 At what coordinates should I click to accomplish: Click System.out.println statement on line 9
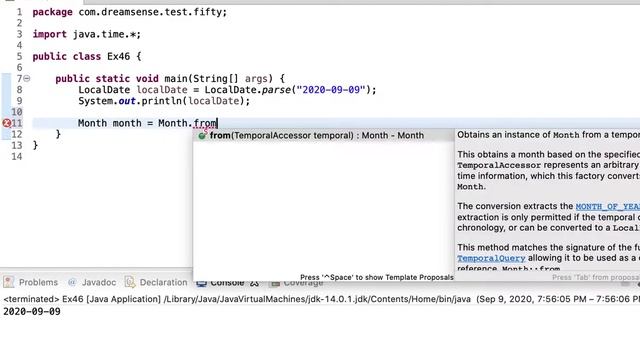(164, 101)
